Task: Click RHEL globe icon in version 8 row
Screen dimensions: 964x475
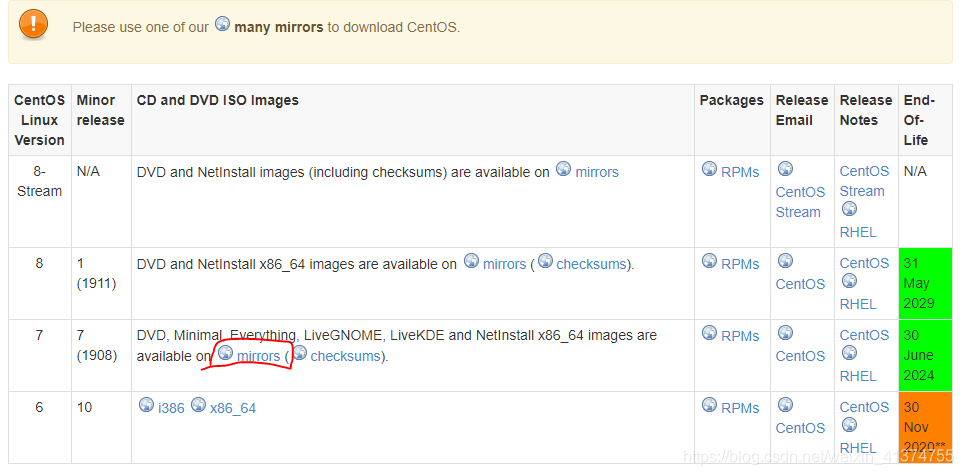Action: point(849,281)
